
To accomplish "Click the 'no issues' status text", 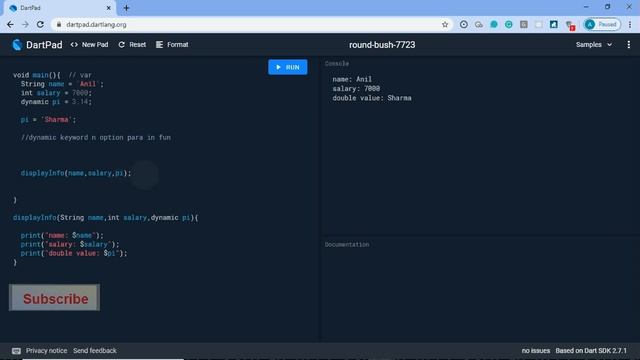I will click(x=536, y=351).
